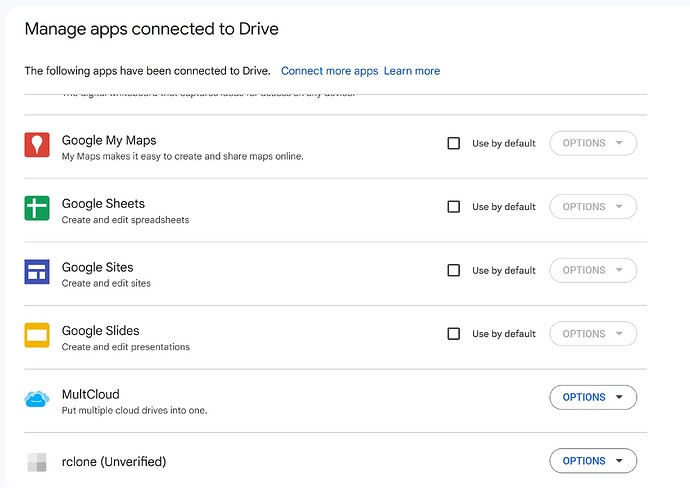This screenshot has height=488, width=690.
Task: Click the Google Slides app name
Action: point(100,330)
